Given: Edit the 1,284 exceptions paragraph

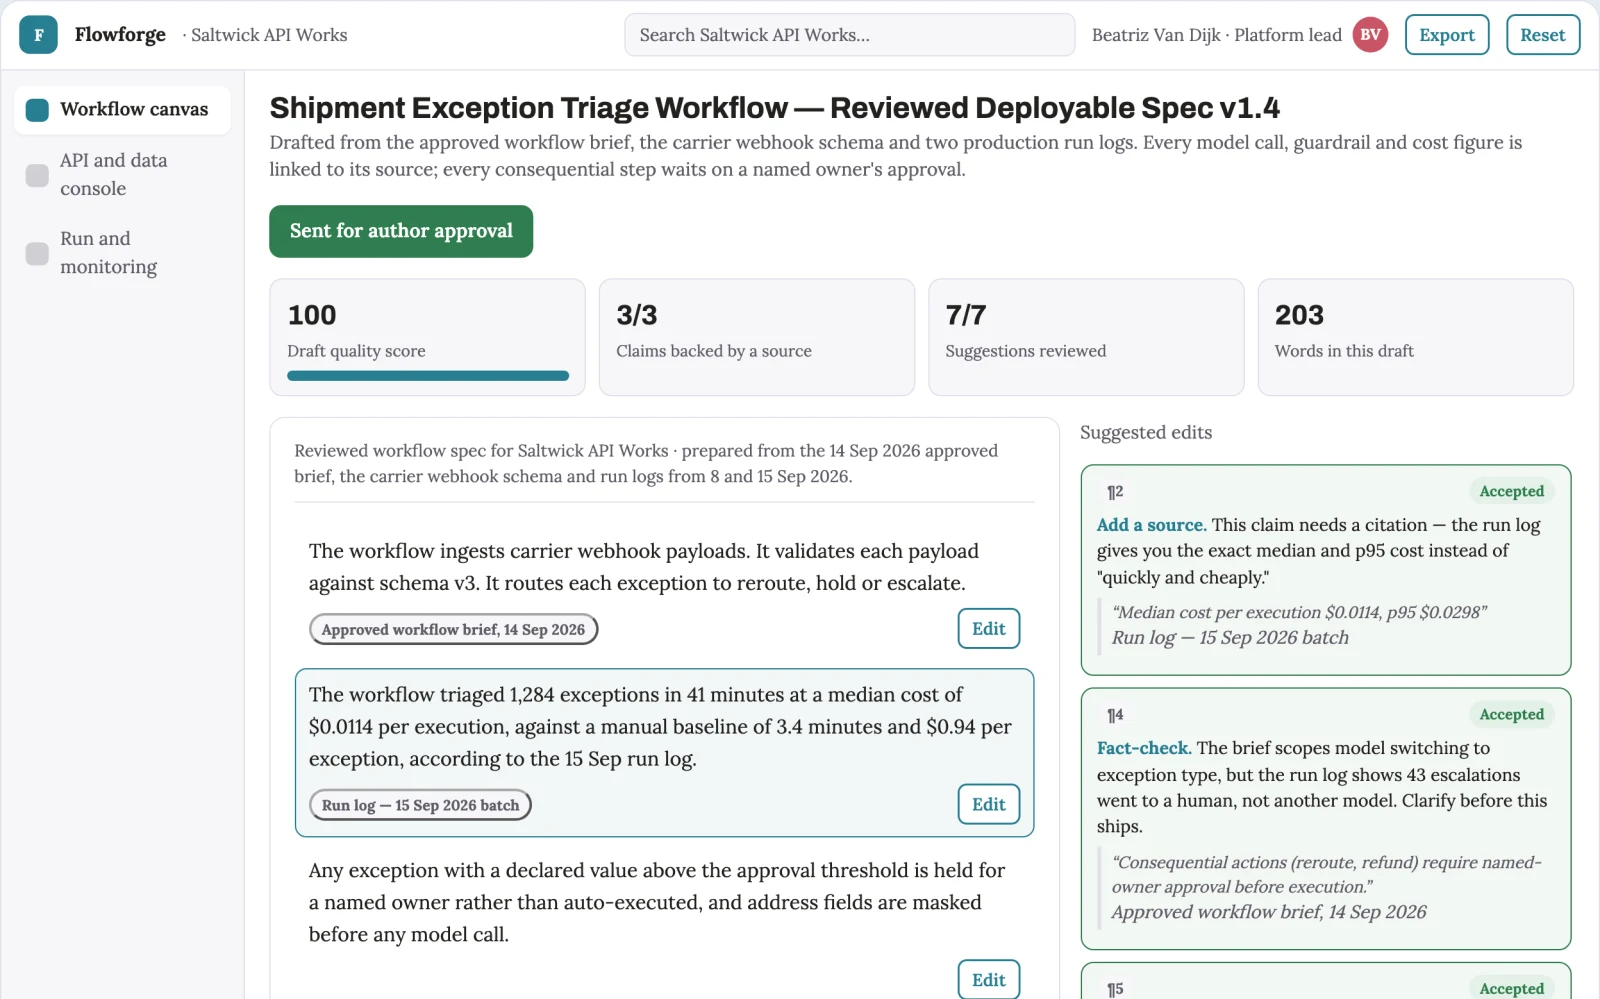Looking at the screenshot, I should [989, 804].
